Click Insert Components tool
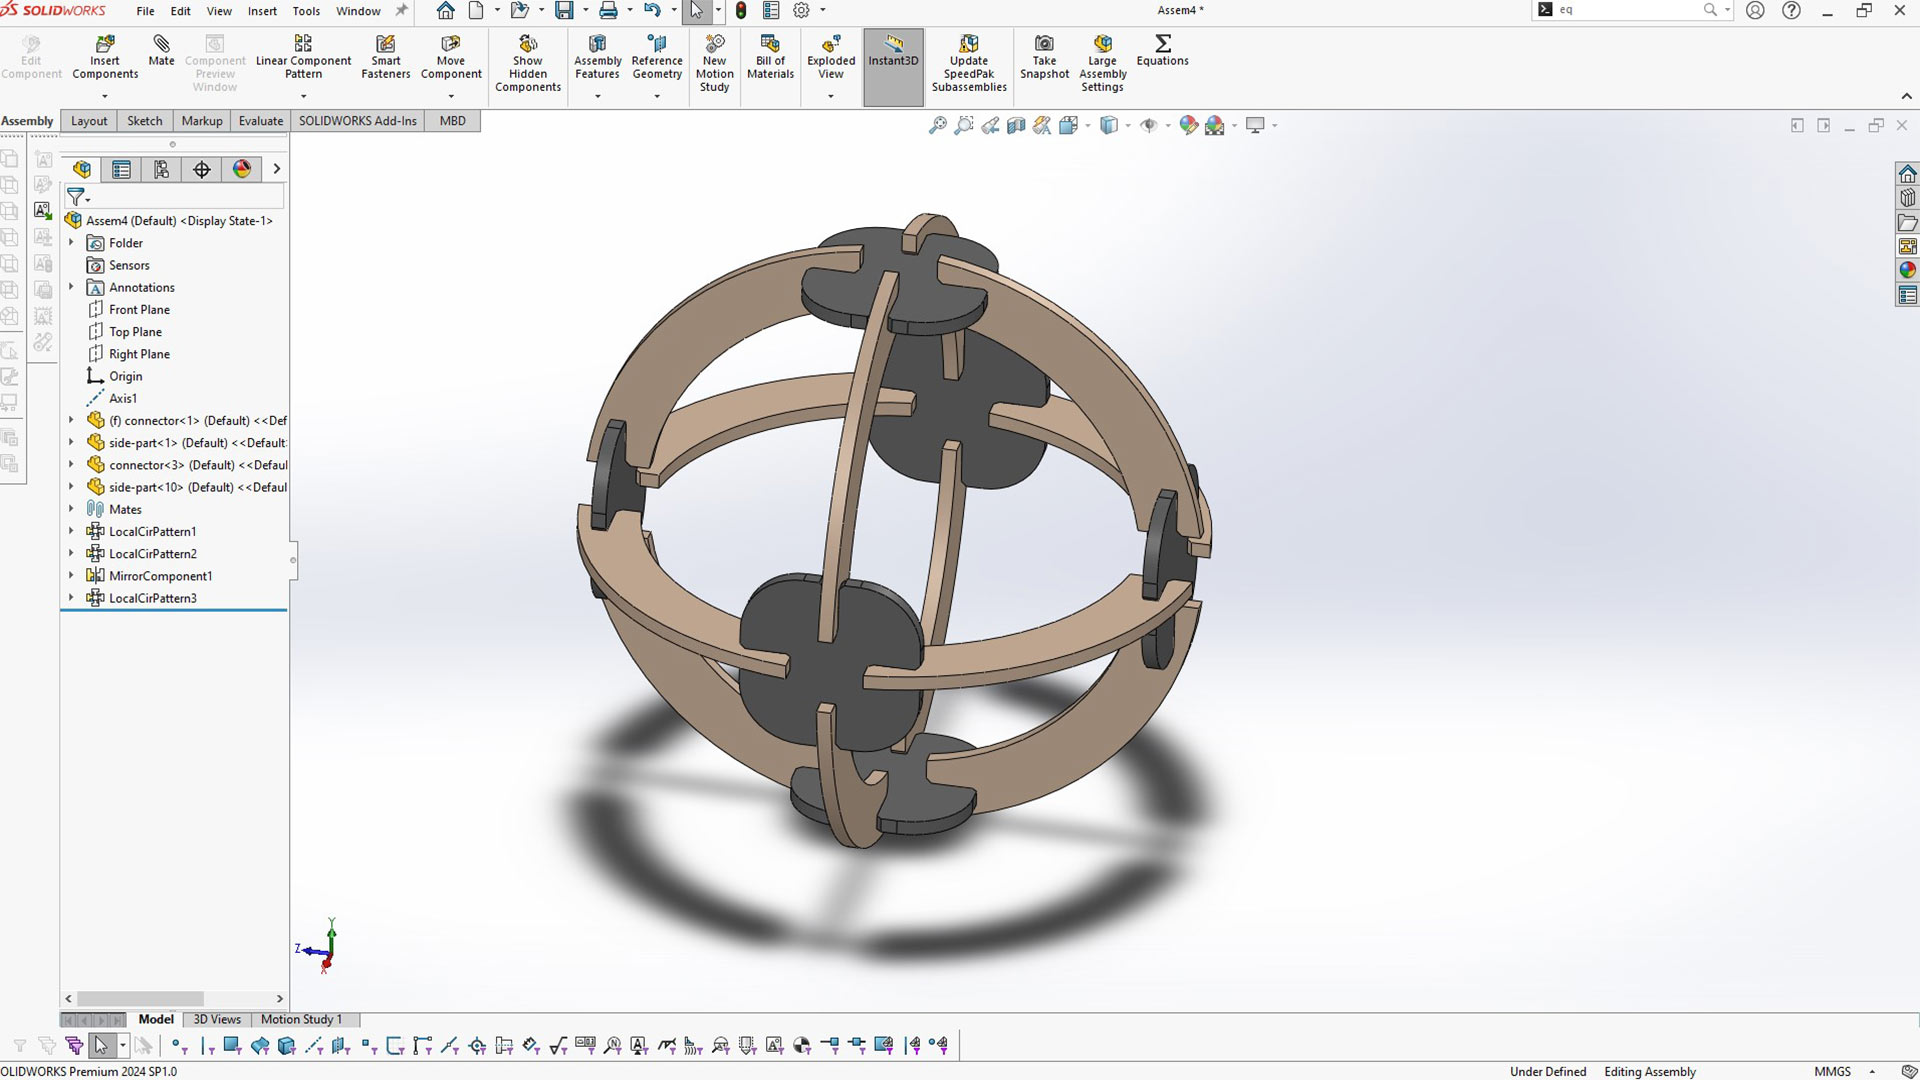The width and height of the screenshot is (1920, 1080). coord(105,58)
